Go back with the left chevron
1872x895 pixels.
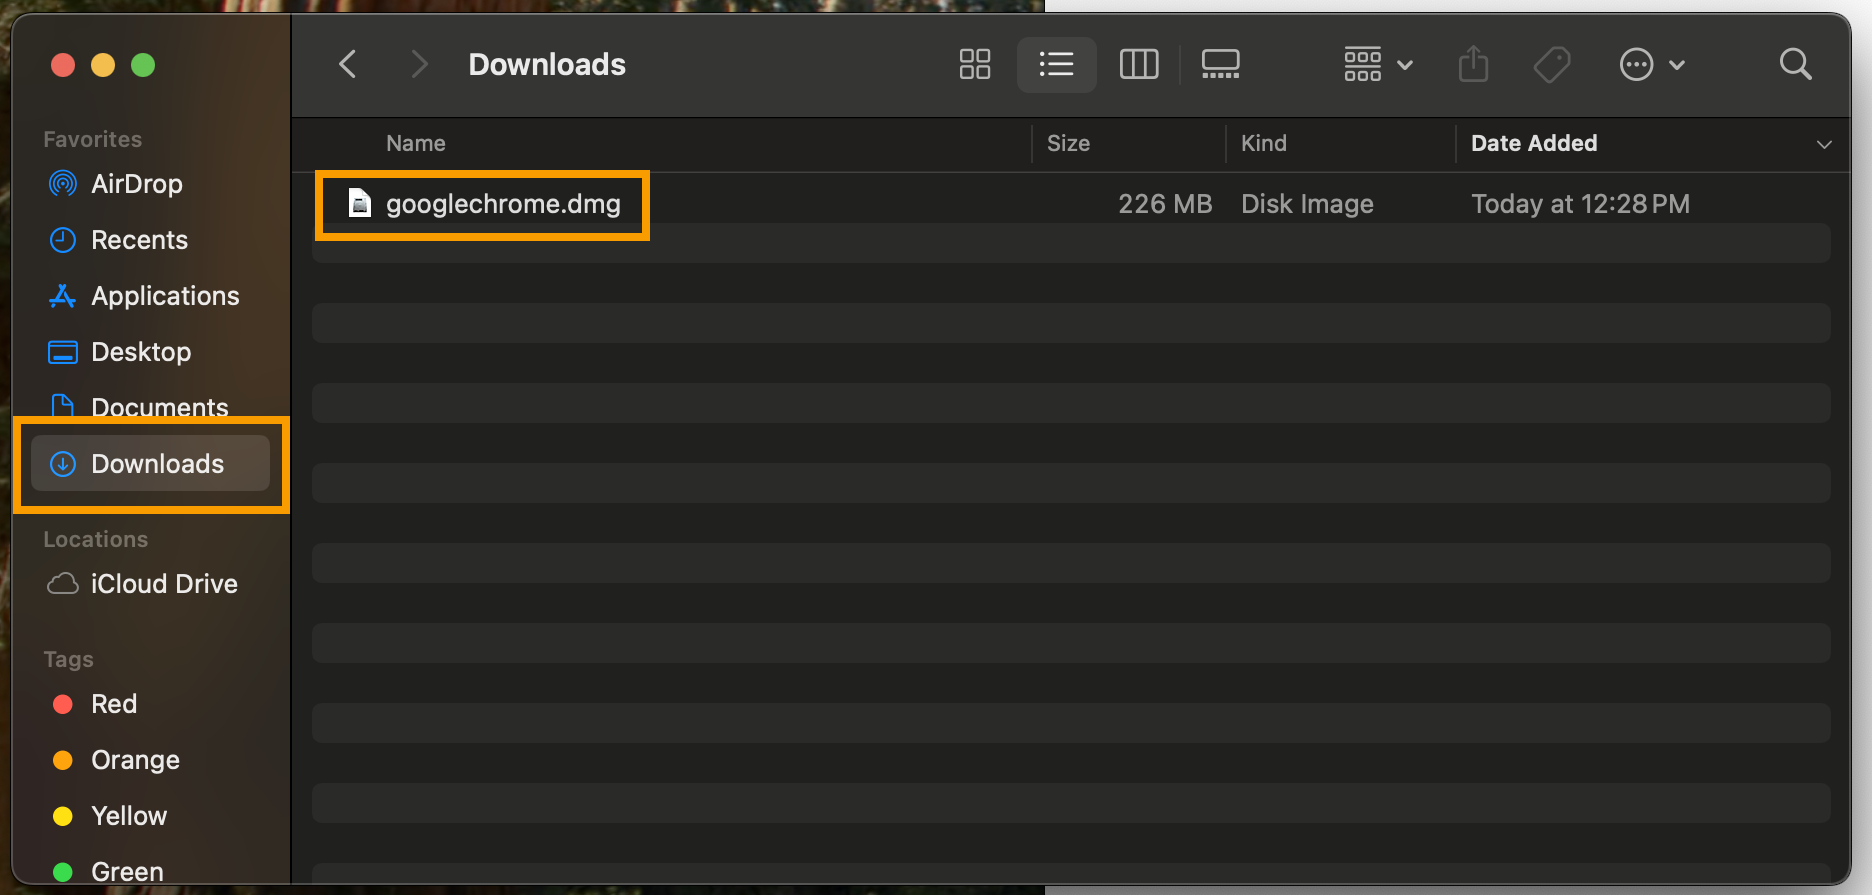click(x=347, y=65)
